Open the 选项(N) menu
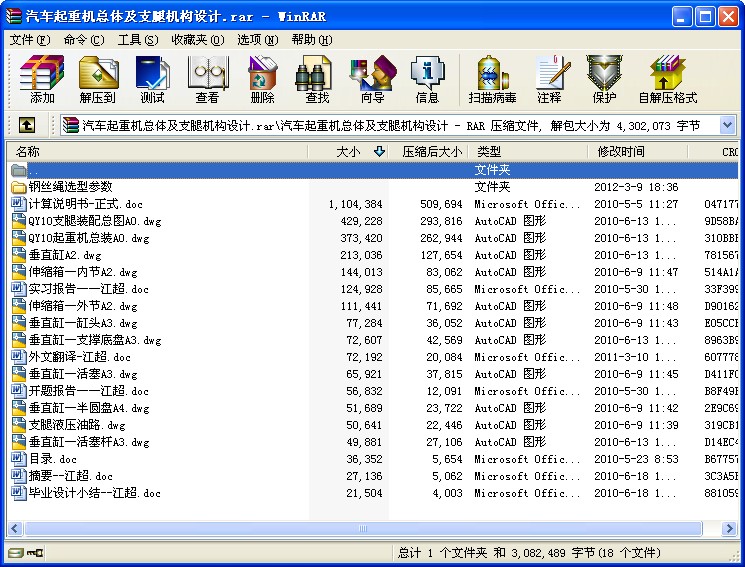Image resolution: width=745 pixels, height=567 pixels. pos(258,40)
